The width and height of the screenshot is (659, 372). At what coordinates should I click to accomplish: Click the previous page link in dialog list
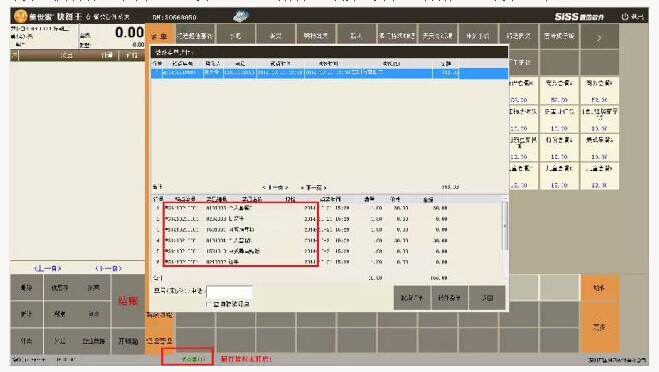(x=275, y=187)
